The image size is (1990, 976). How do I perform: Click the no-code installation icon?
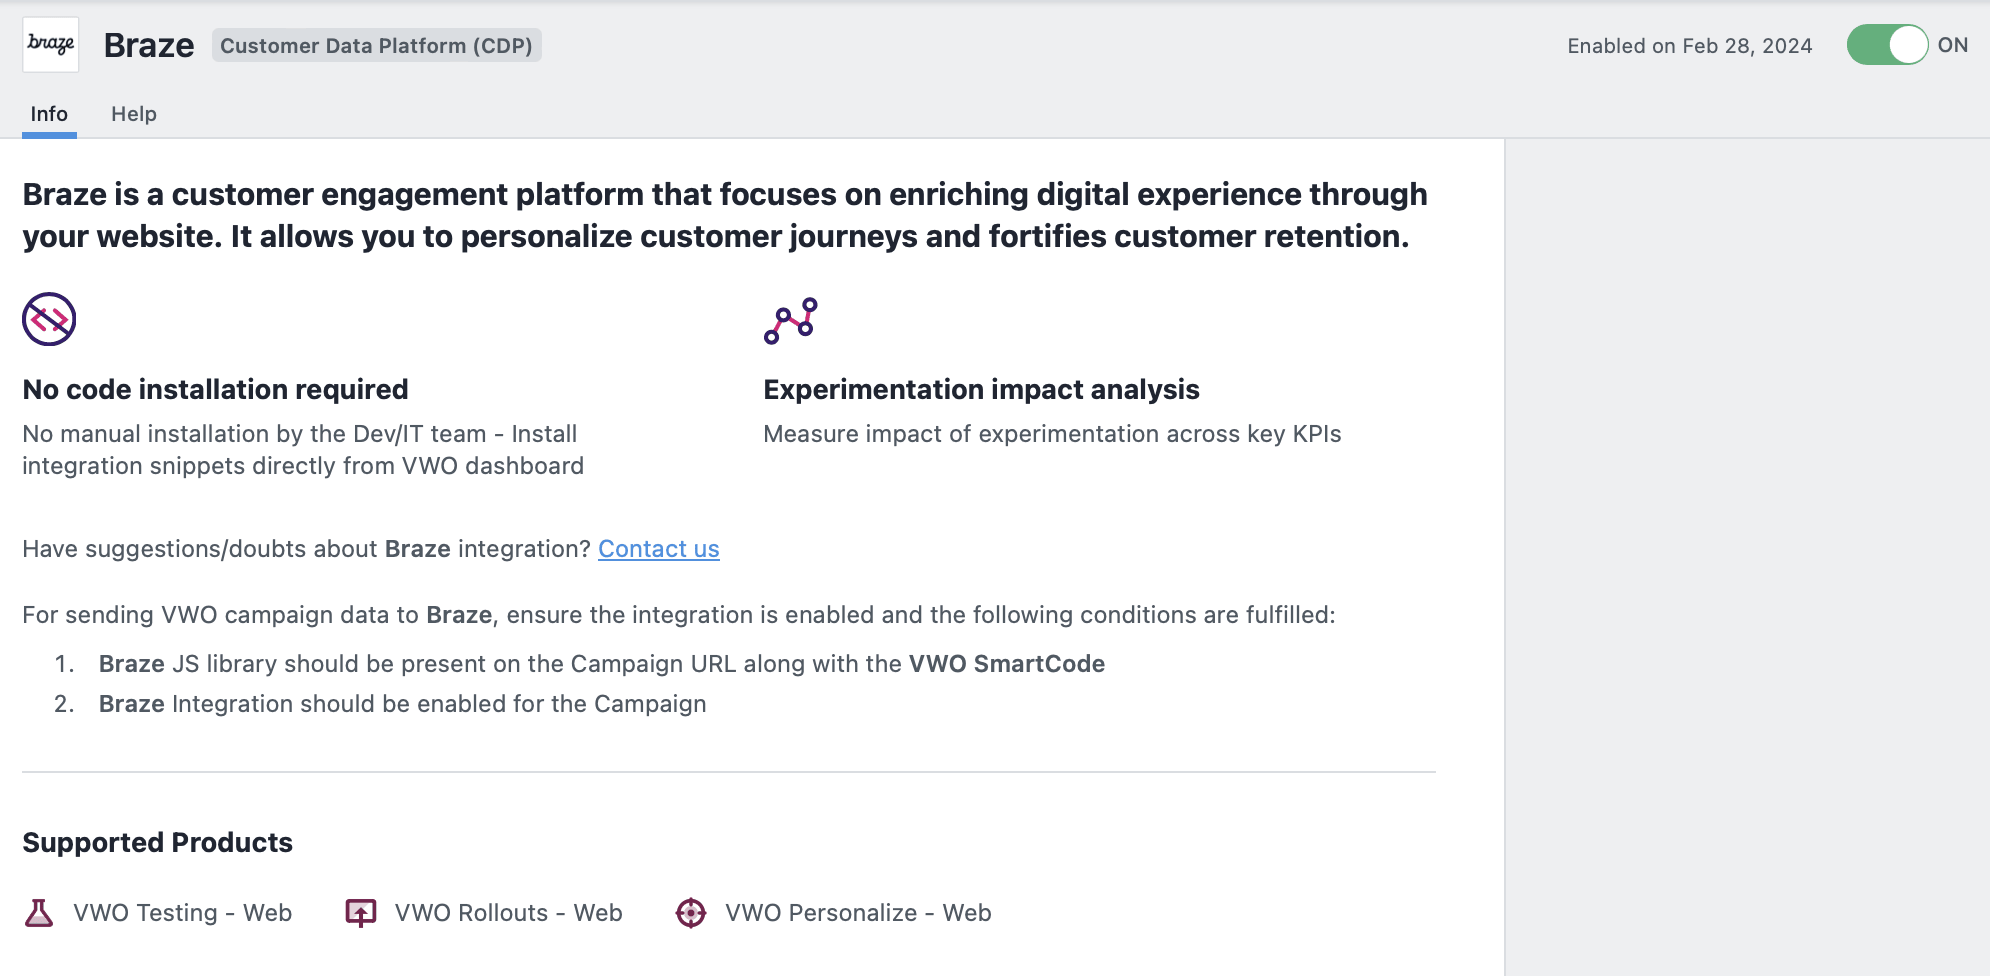(x=49, y=319)
